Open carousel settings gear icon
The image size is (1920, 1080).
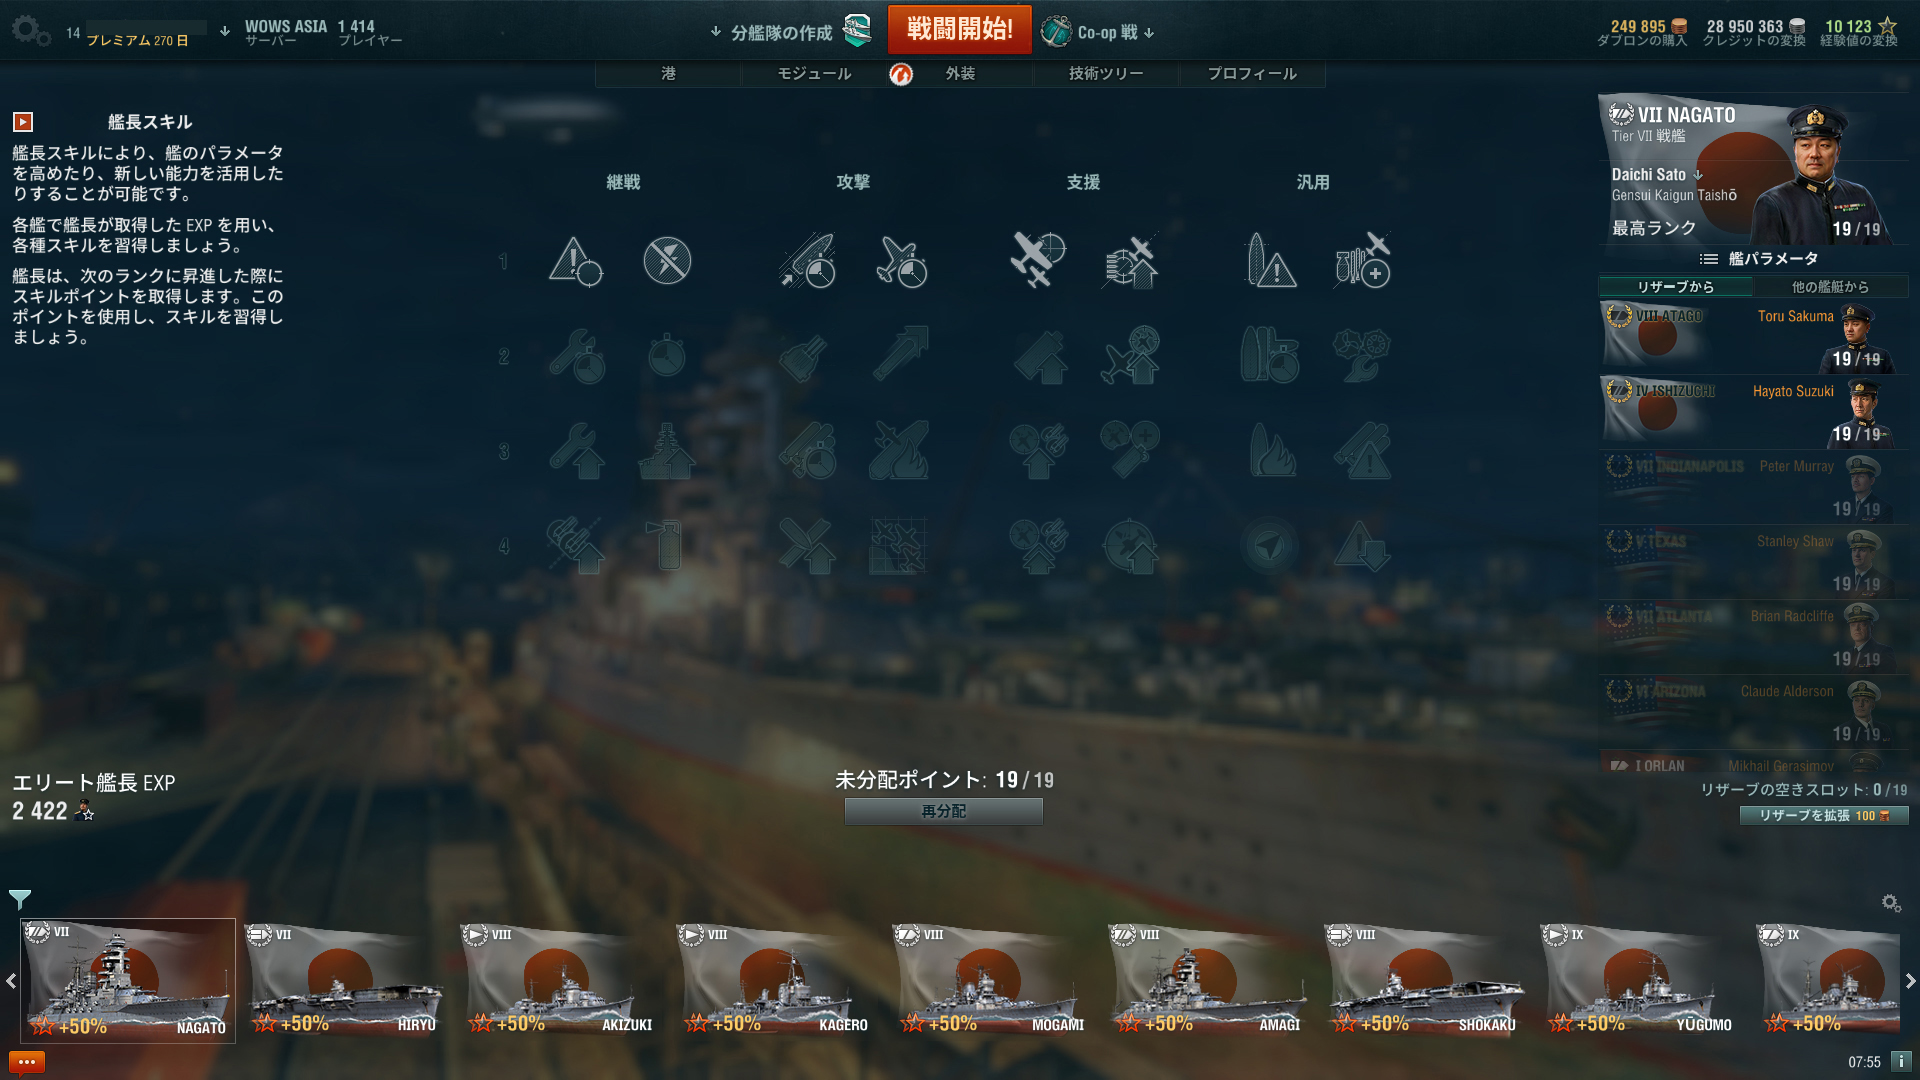point(1891,903)
